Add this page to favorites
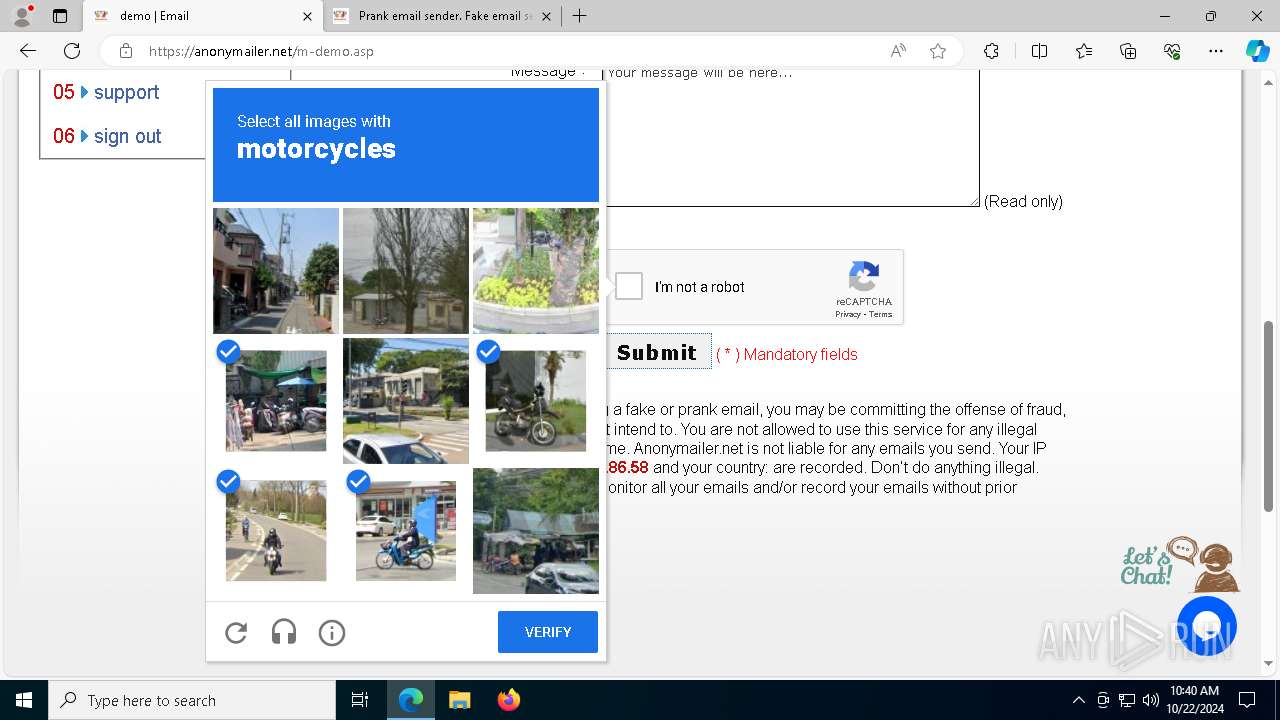Screen dimensions: 1280x720 coord(938,51)
